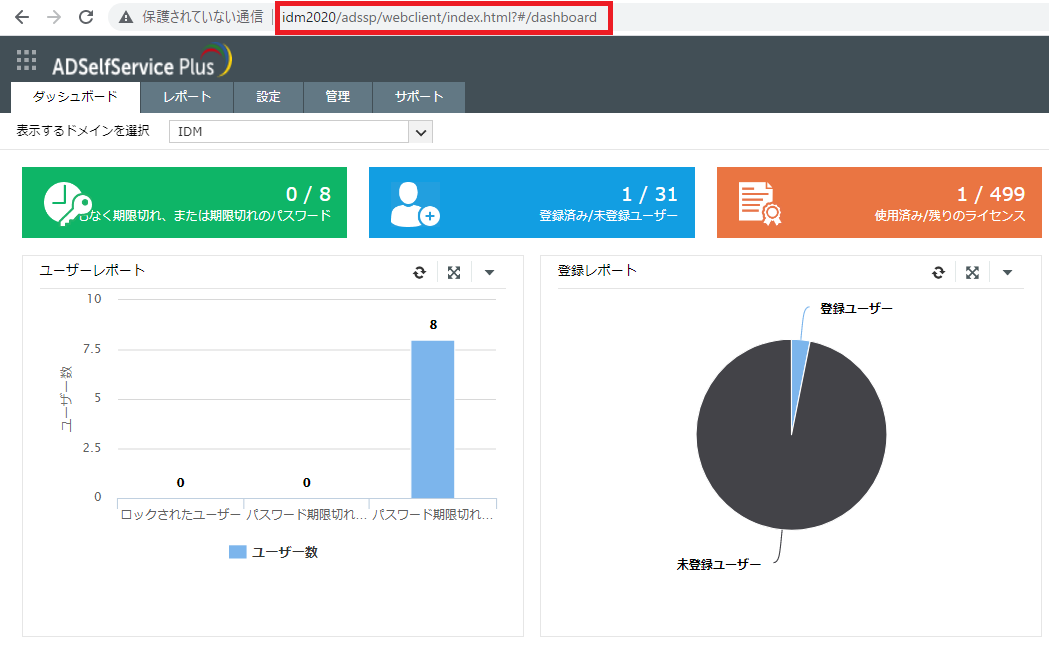Click the browser back arrow

(22, 17)
